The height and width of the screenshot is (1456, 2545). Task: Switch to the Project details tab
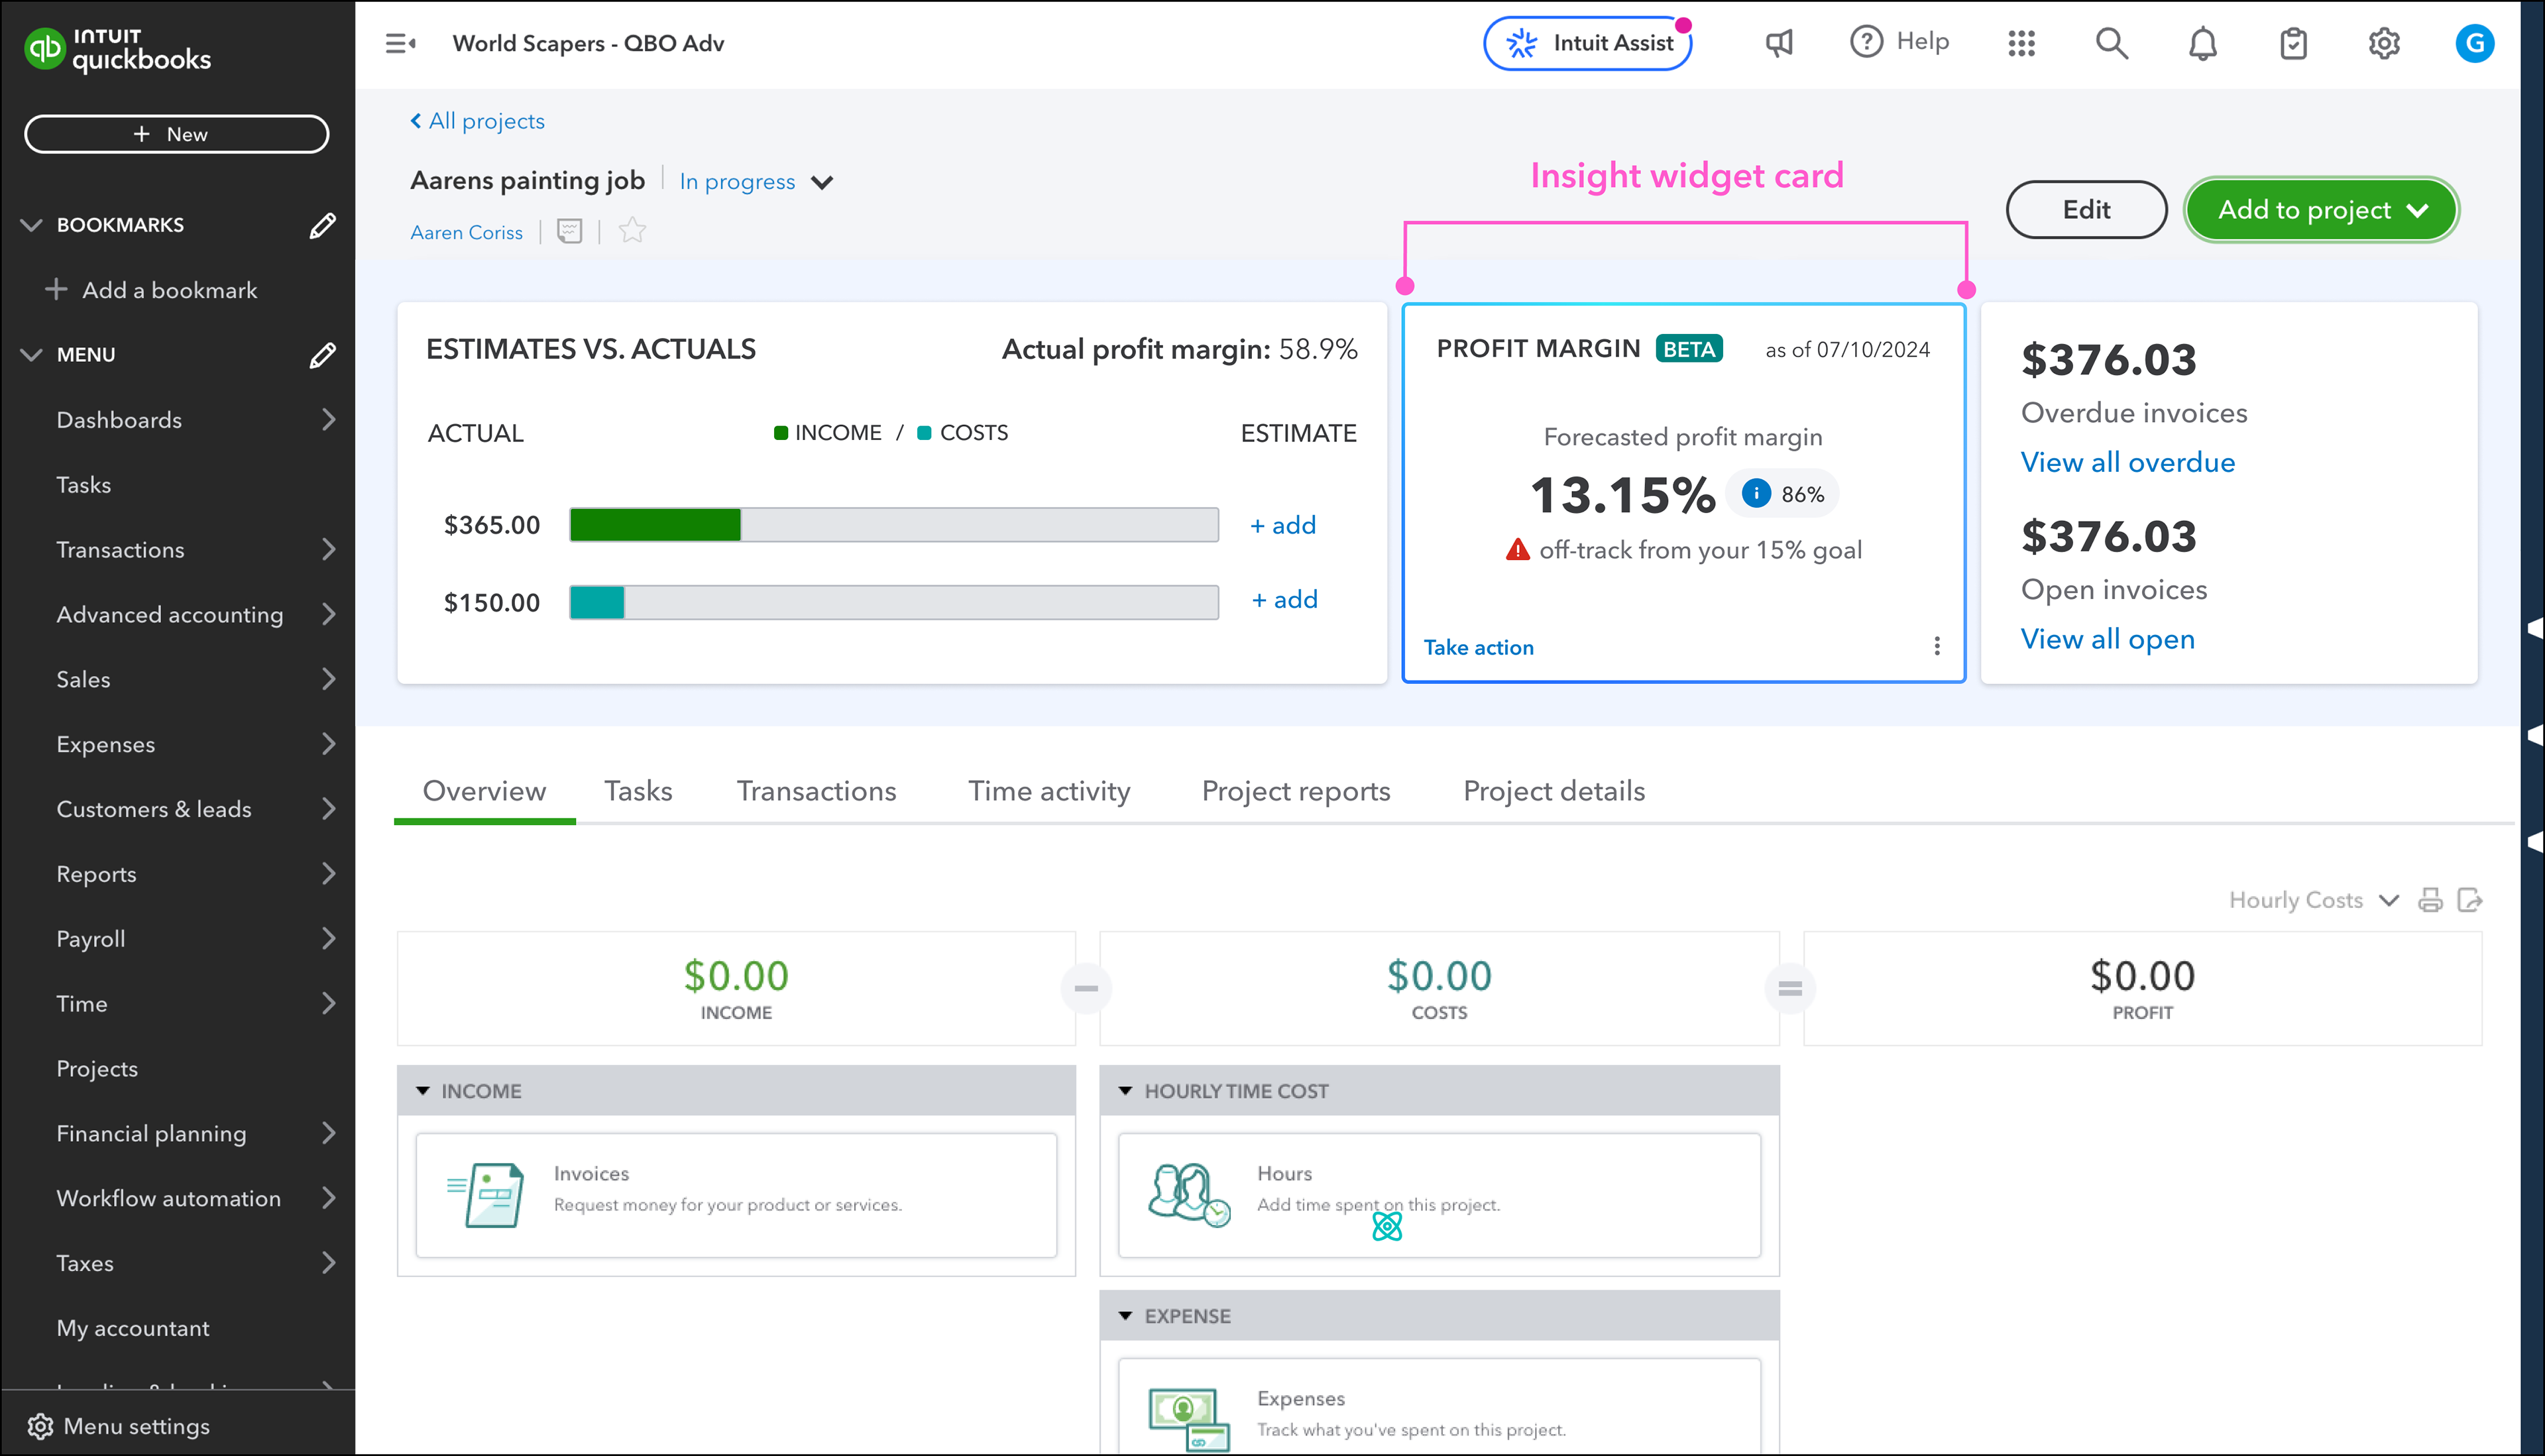coord(1554,791)
